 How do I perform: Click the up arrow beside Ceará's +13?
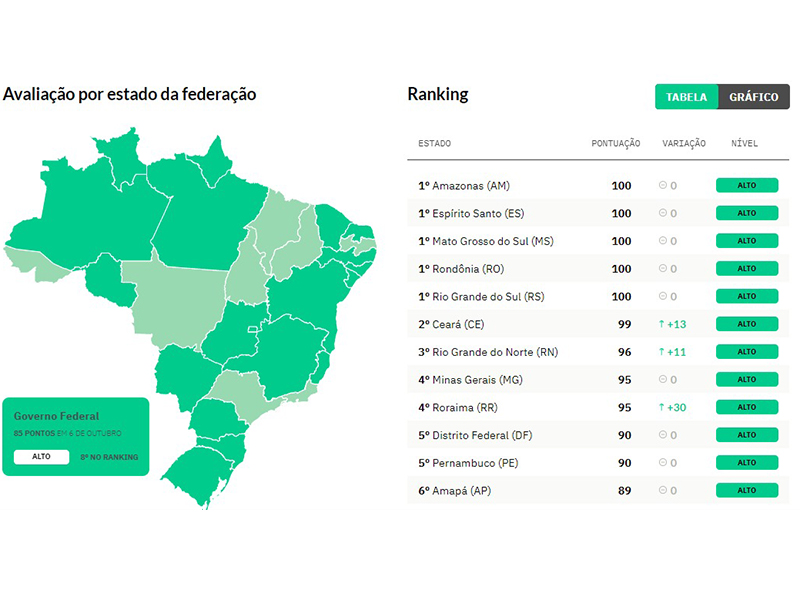click(662, 324)
